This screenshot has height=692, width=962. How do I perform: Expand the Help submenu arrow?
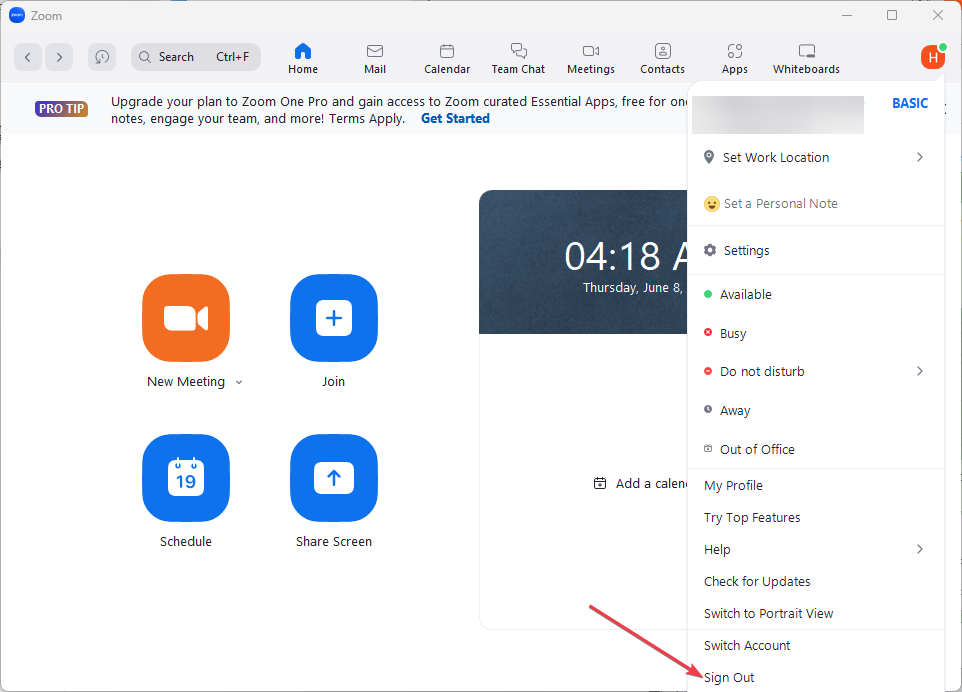920,549
